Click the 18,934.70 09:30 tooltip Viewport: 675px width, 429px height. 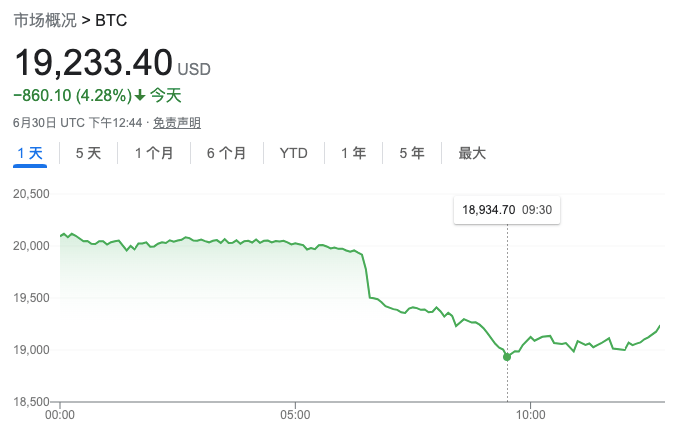tap(507, 210)
